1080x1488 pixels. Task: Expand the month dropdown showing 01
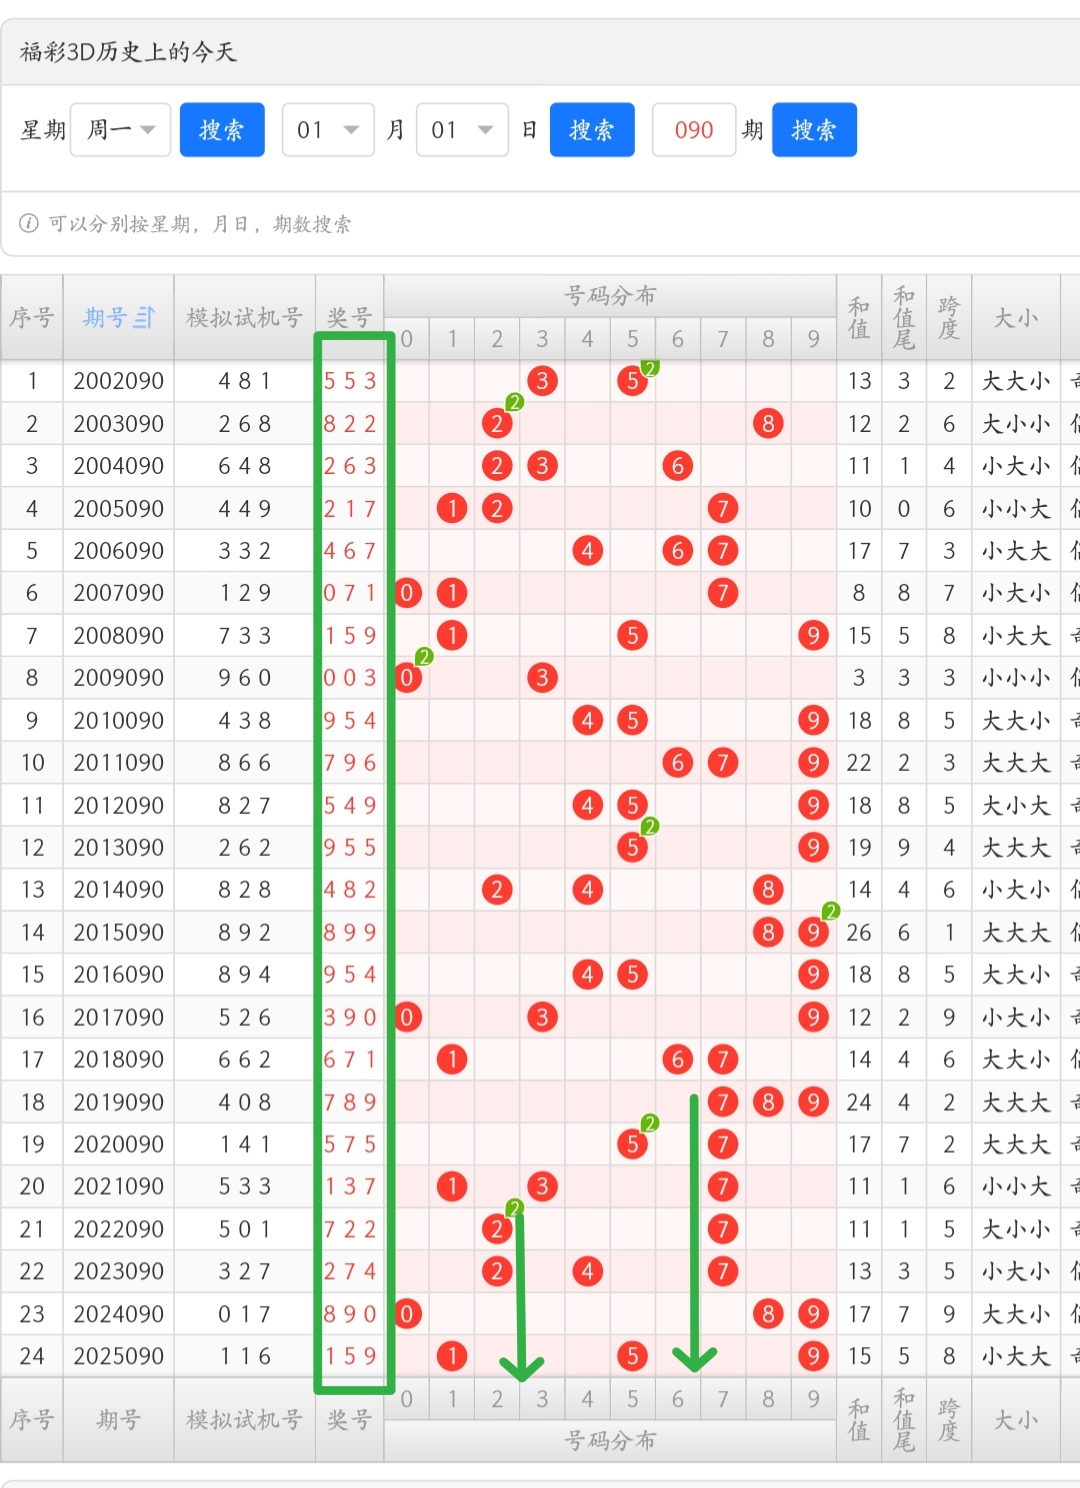click(328, 130)
